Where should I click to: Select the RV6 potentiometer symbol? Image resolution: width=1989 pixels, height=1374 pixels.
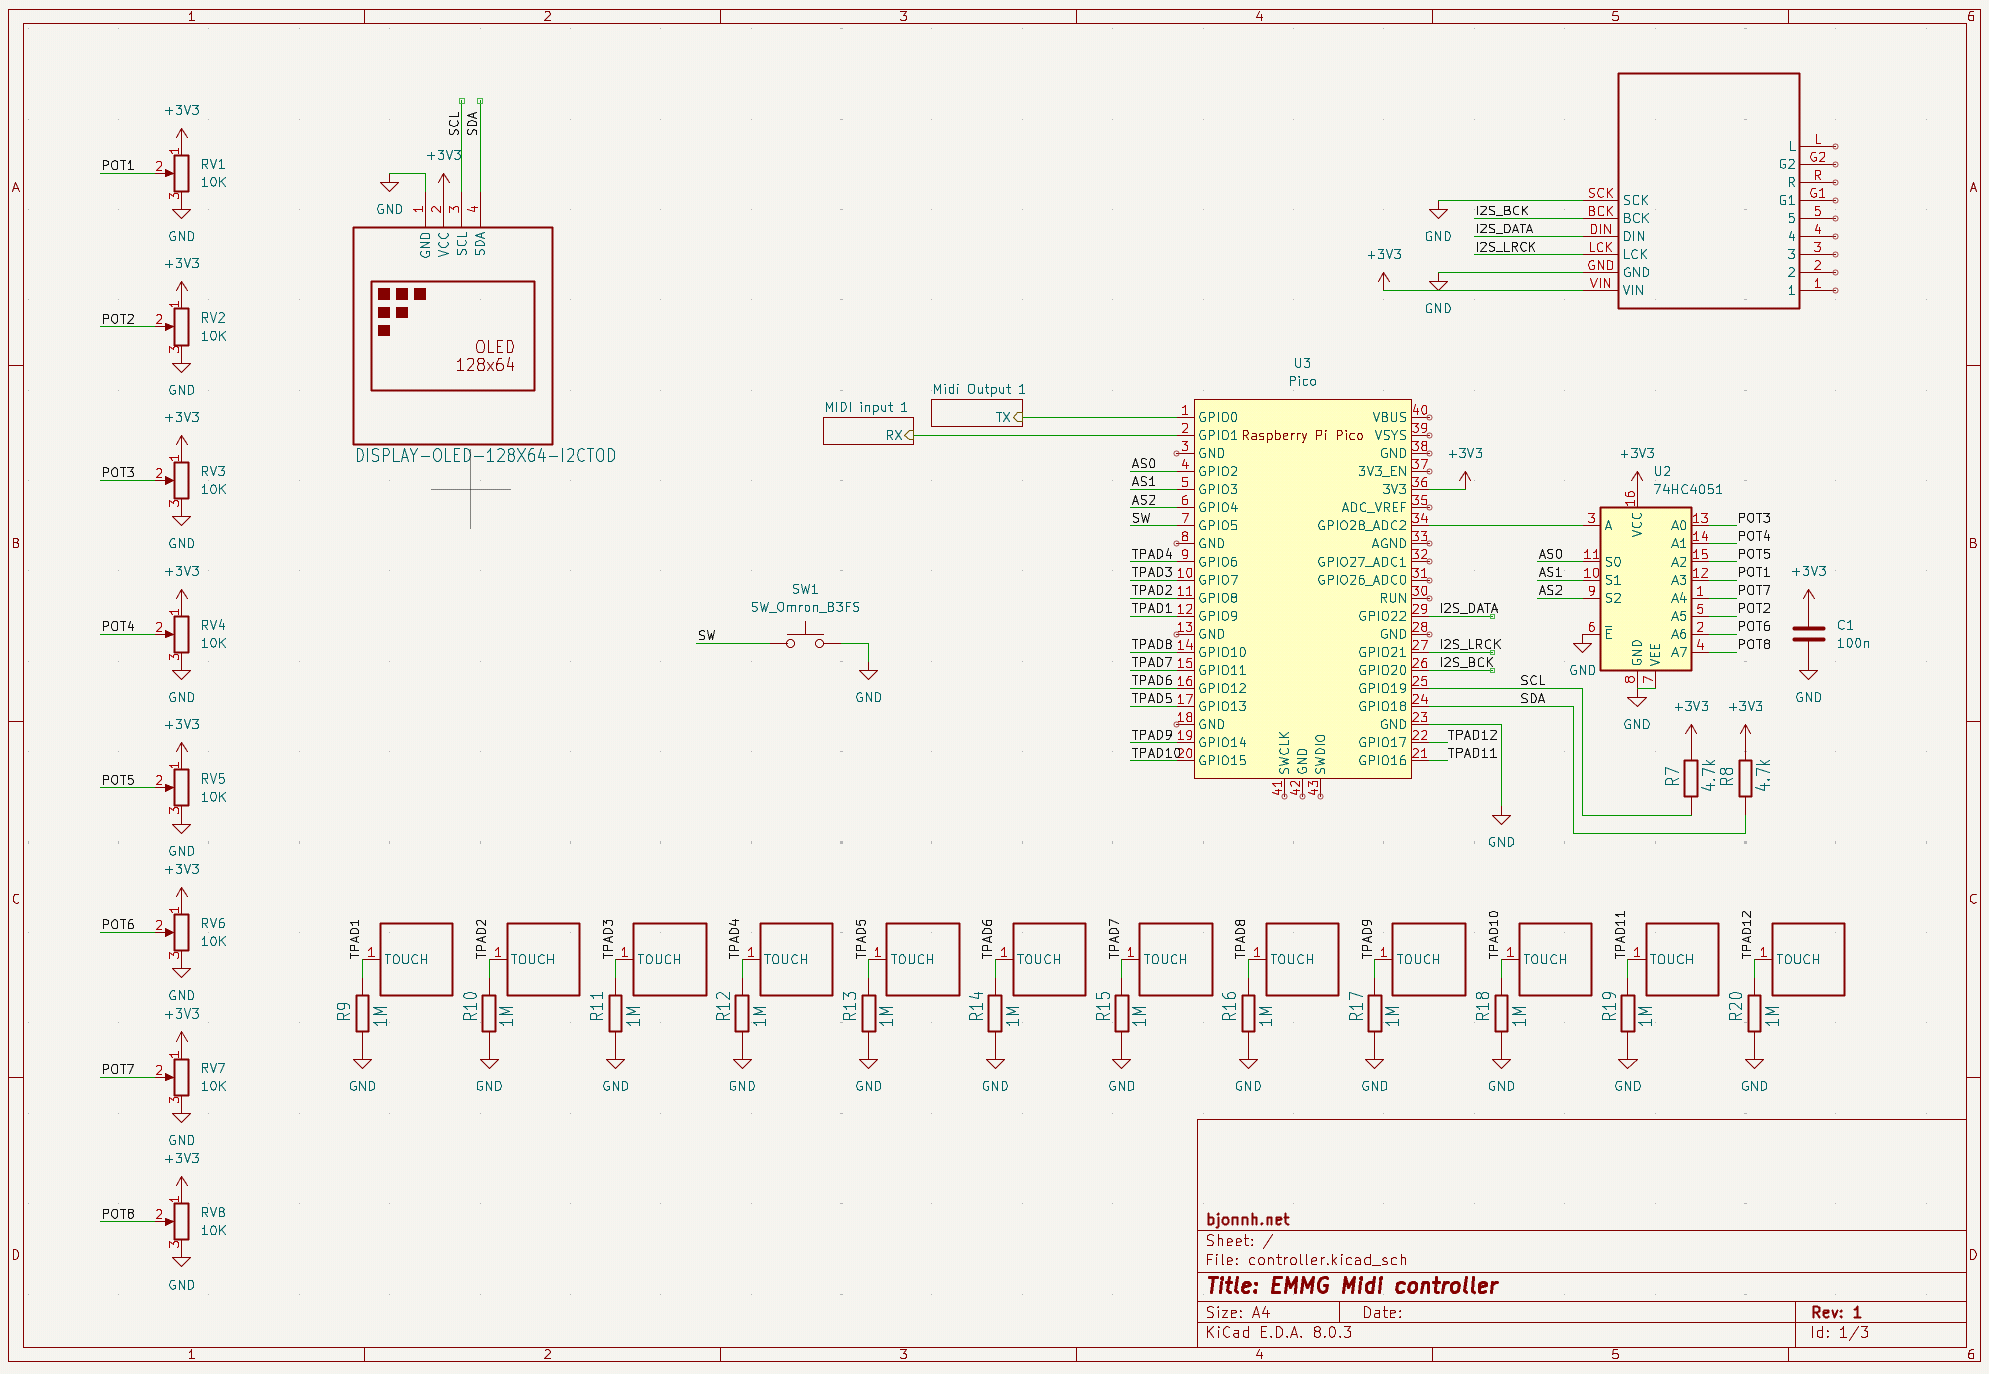click(181, 932)
